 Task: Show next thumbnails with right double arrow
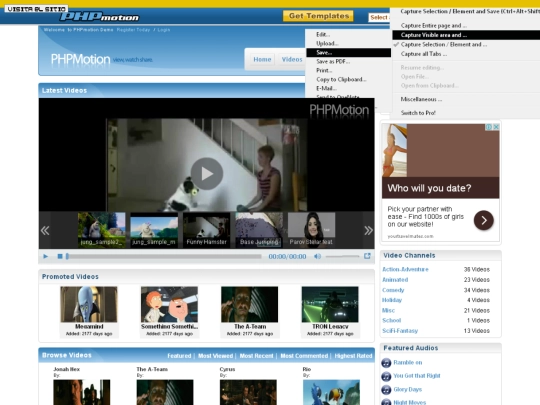pos(368,230)
